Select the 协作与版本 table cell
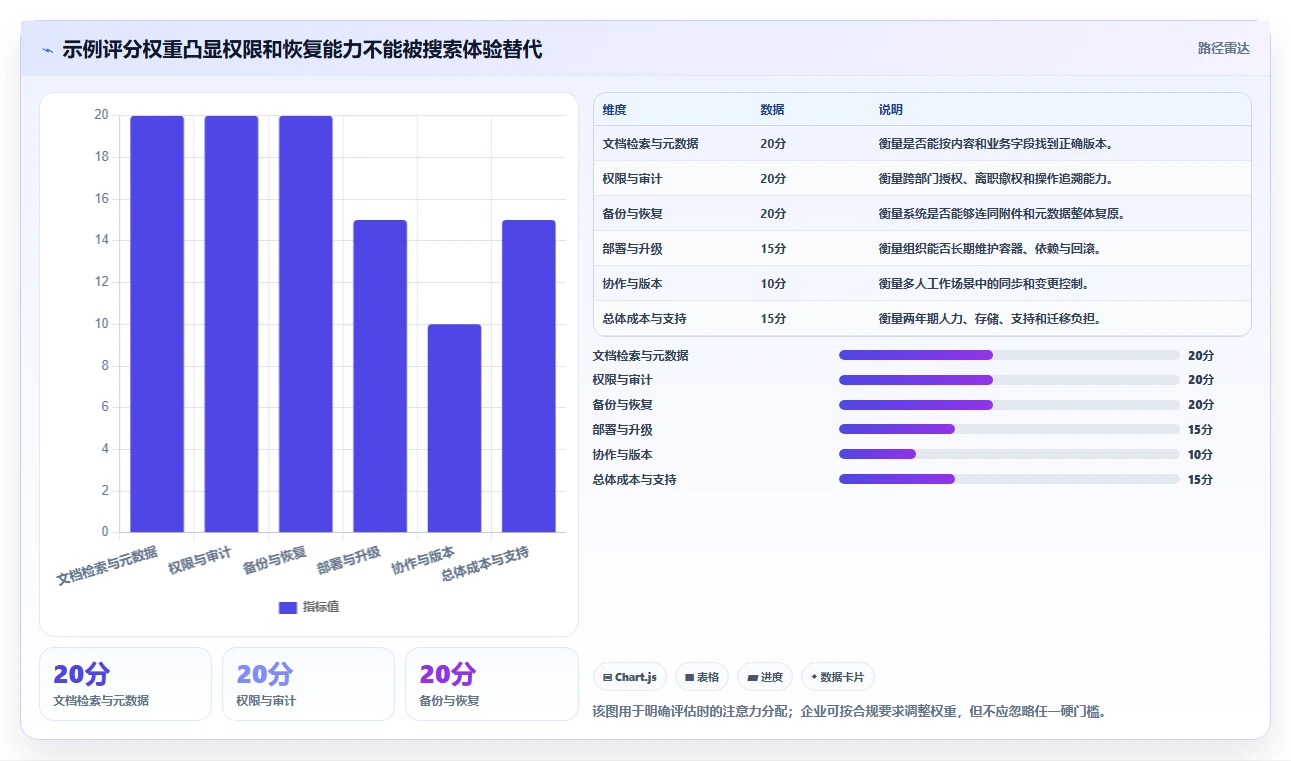The height and width of the screenshot is (761, 1291). coord(632,284)
